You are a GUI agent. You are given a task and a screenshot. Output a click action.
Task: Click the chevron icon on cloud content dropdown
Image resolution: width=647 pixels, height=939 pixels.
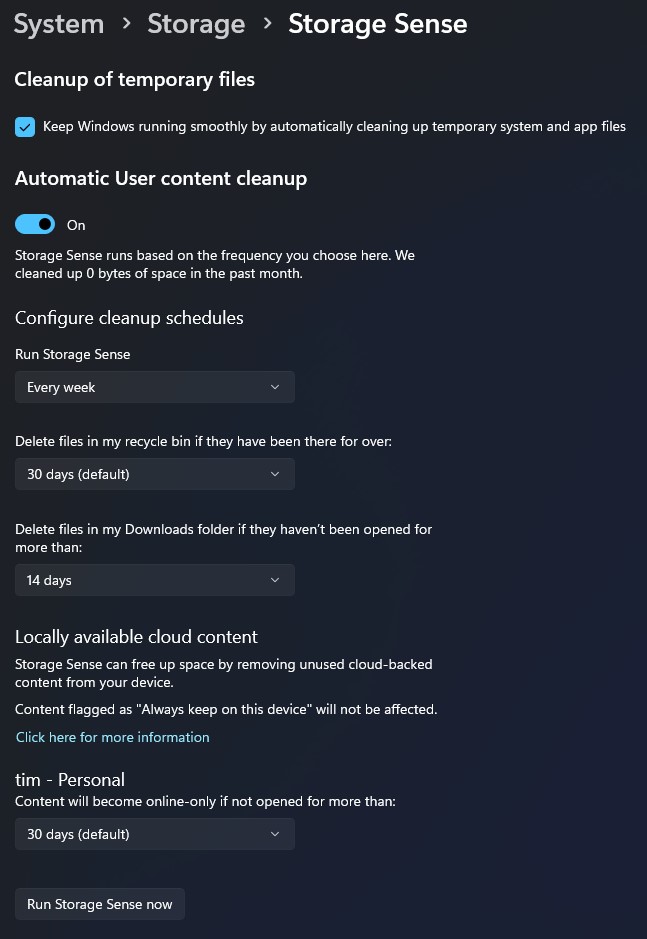click(275, 834)
